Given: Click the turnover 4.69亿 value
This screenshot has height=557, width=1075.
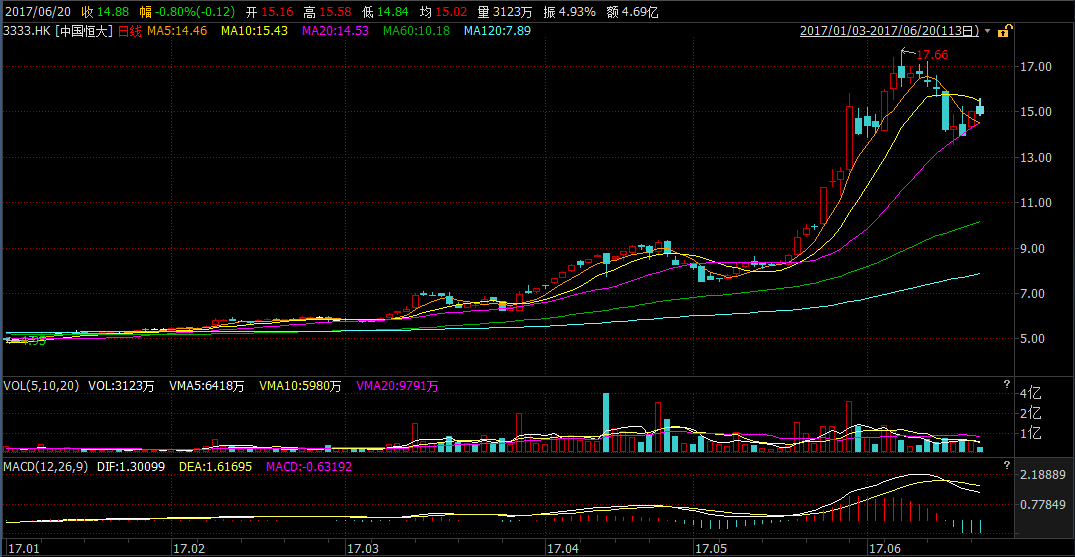Looking at the screenshot, I should (642, 12).
